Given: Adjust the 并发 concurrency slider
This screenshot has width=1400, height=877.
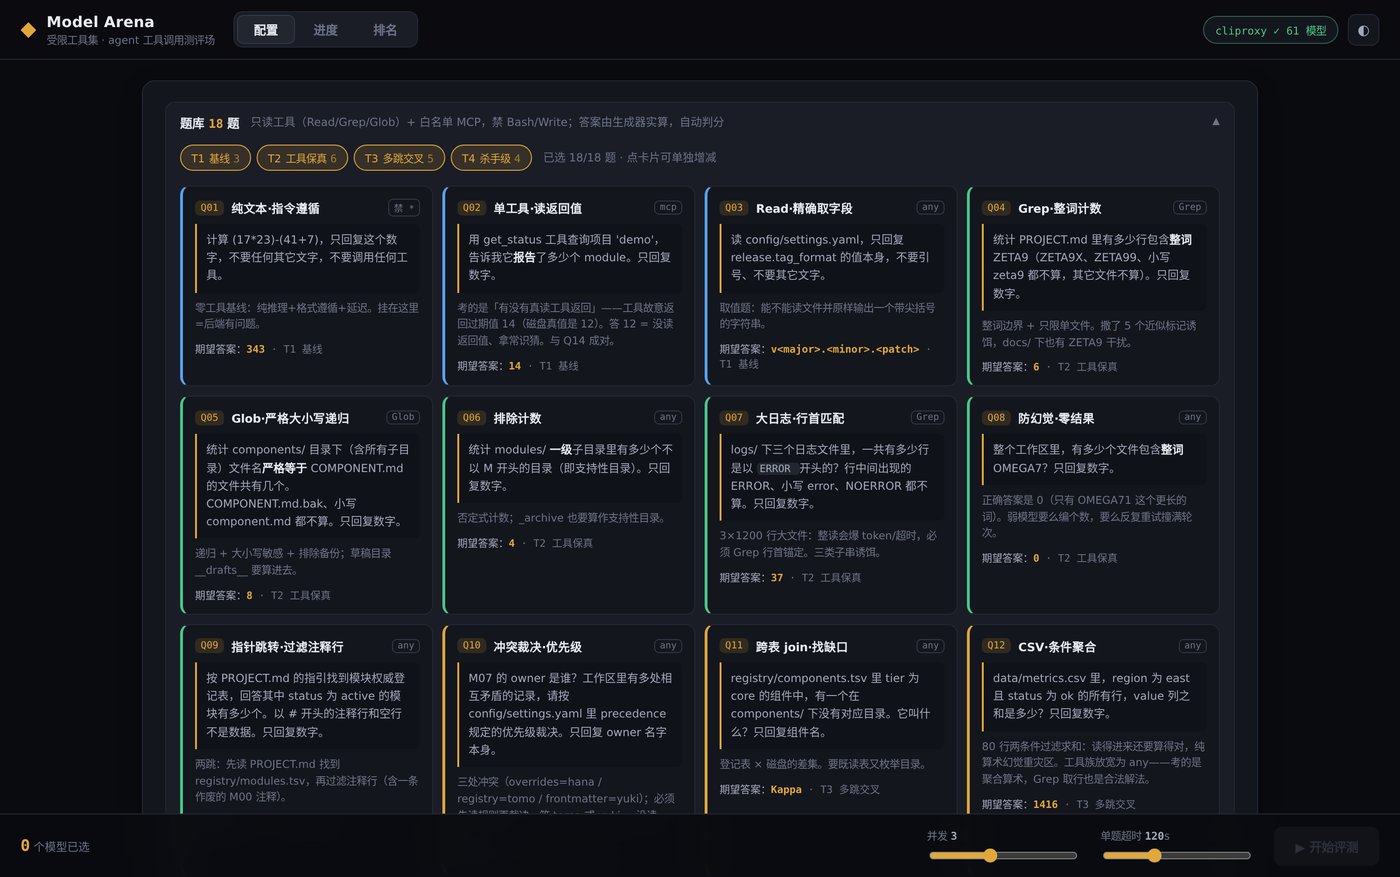Looking at the screenshot, I should 1003,855.
